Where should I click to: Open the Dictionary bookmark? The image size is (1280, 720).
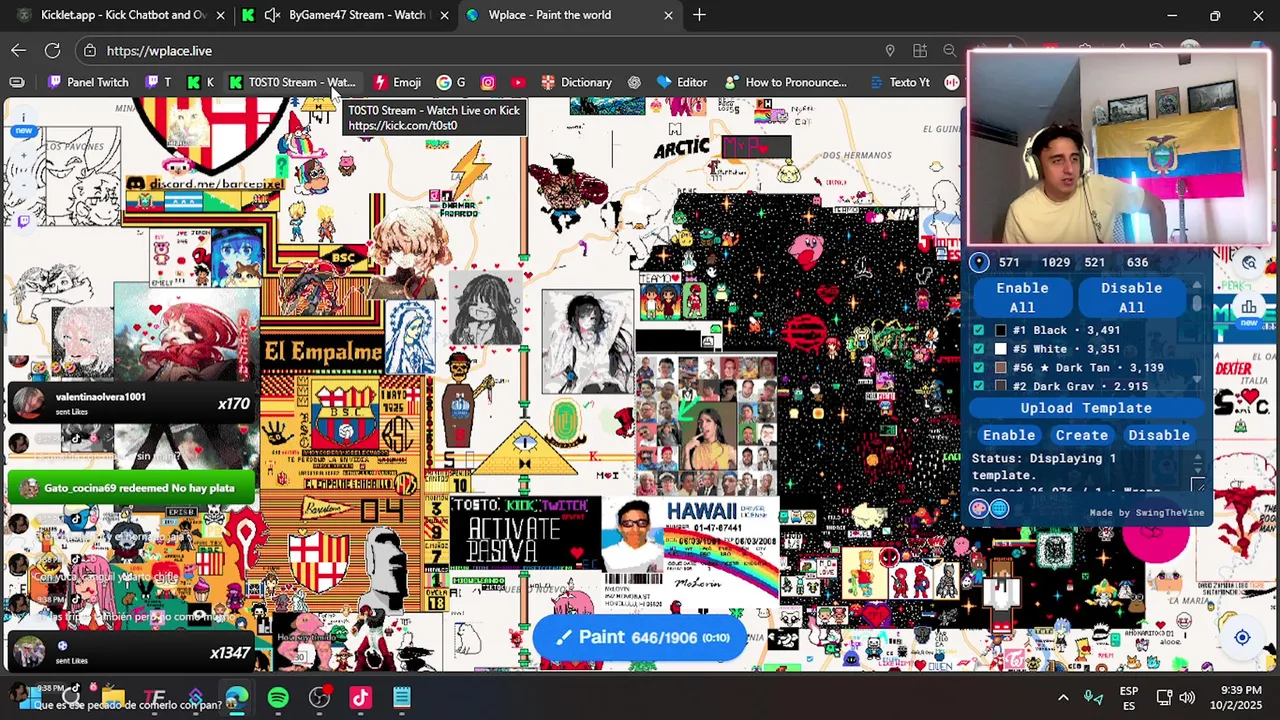tap(576, 82)
